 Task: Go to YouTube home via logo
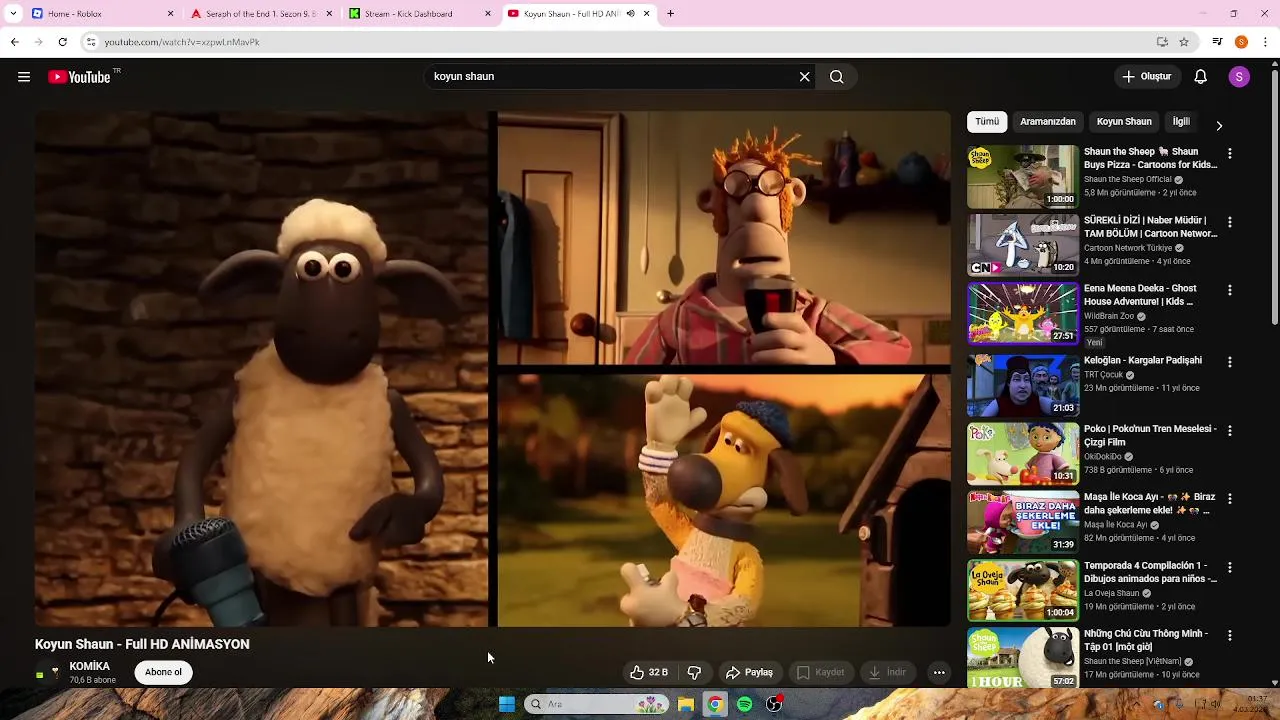[x=80, y=77]
